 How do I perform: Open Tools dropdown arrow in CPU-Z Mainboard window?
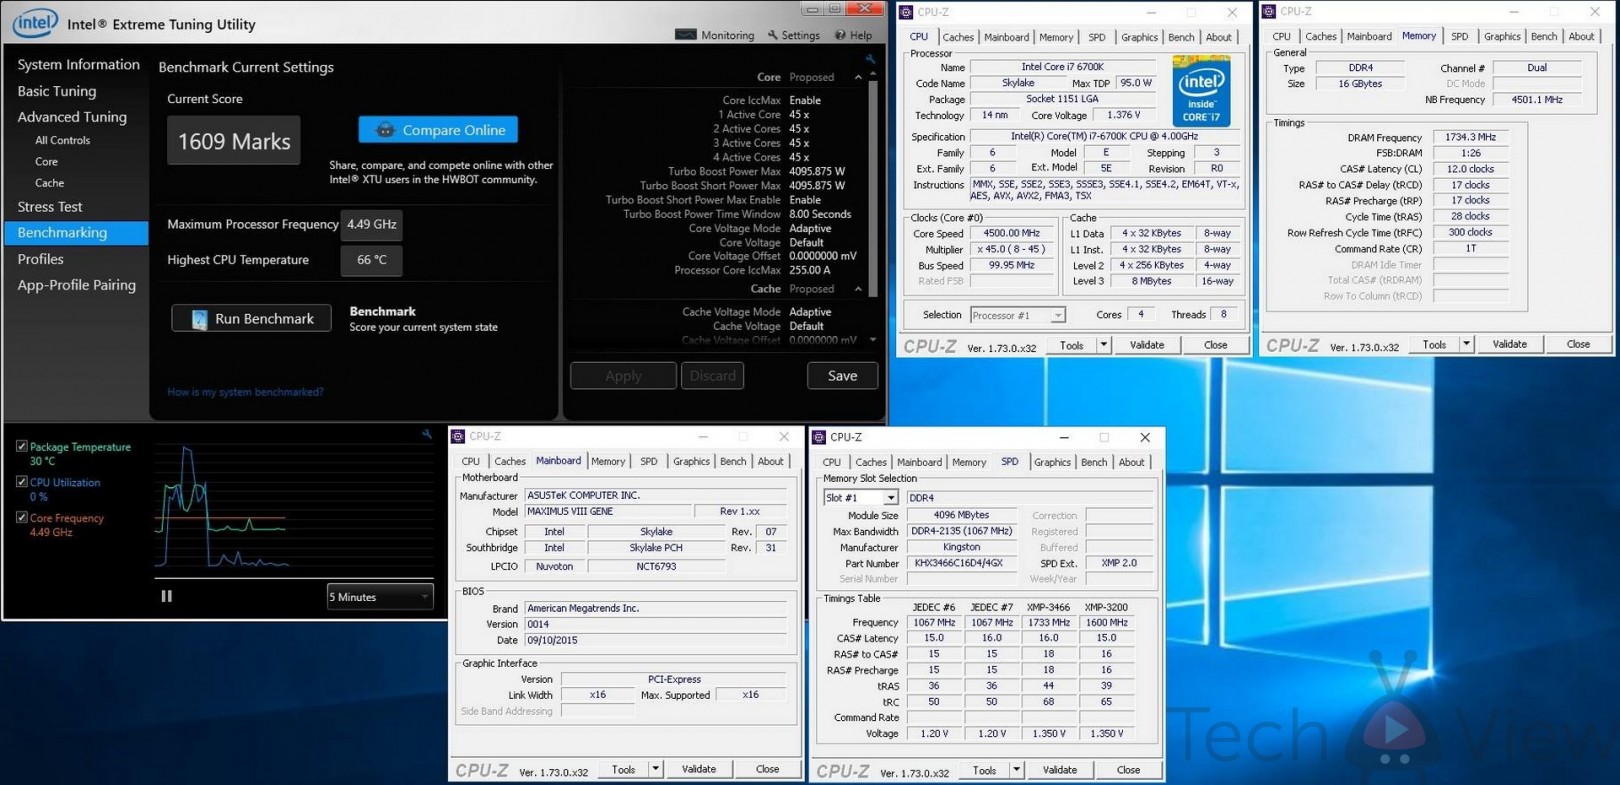click(x=655, y=769)
